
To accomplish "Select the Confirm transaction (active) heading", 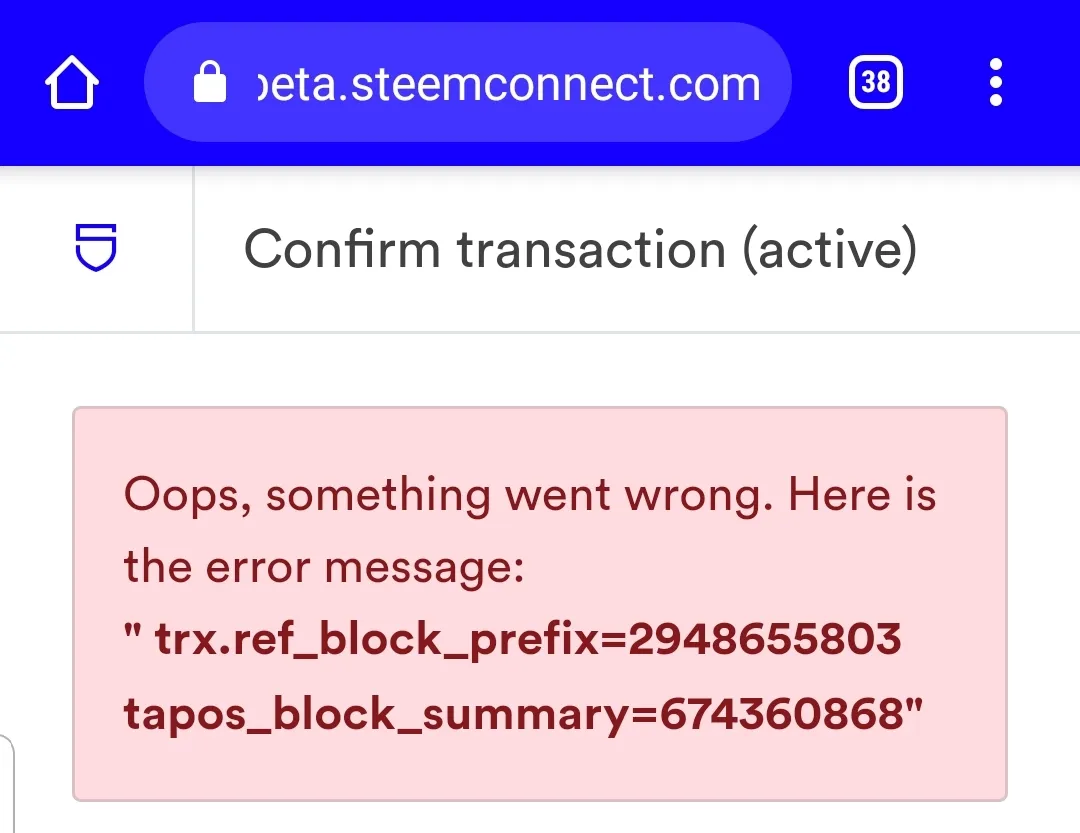I will 581,249.
